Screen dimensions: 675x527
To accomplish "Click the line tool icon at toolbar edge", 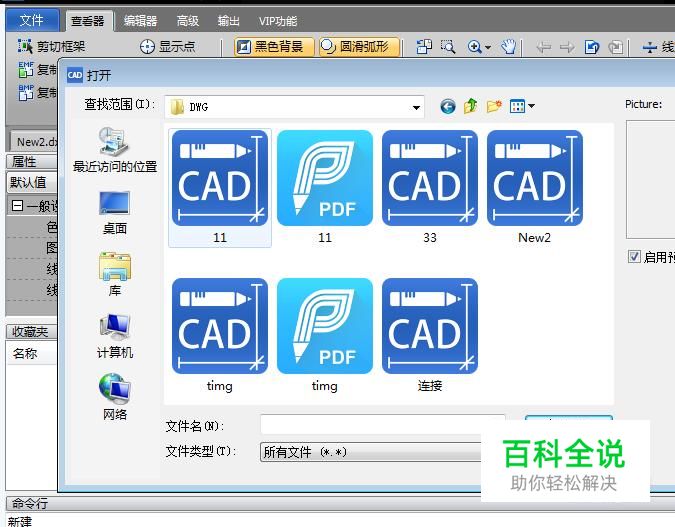I will click(649, 46).
